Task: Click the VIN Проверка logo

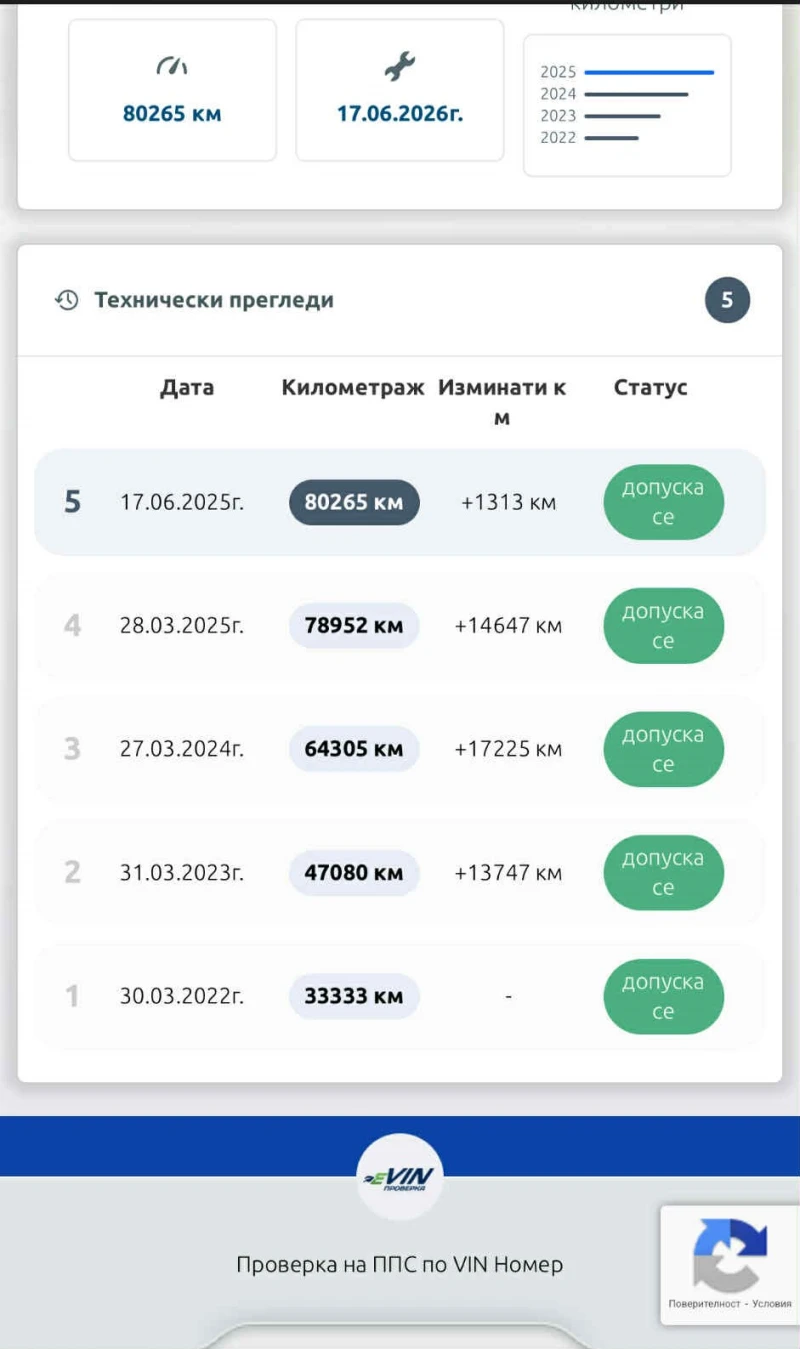Action: 399,1177
